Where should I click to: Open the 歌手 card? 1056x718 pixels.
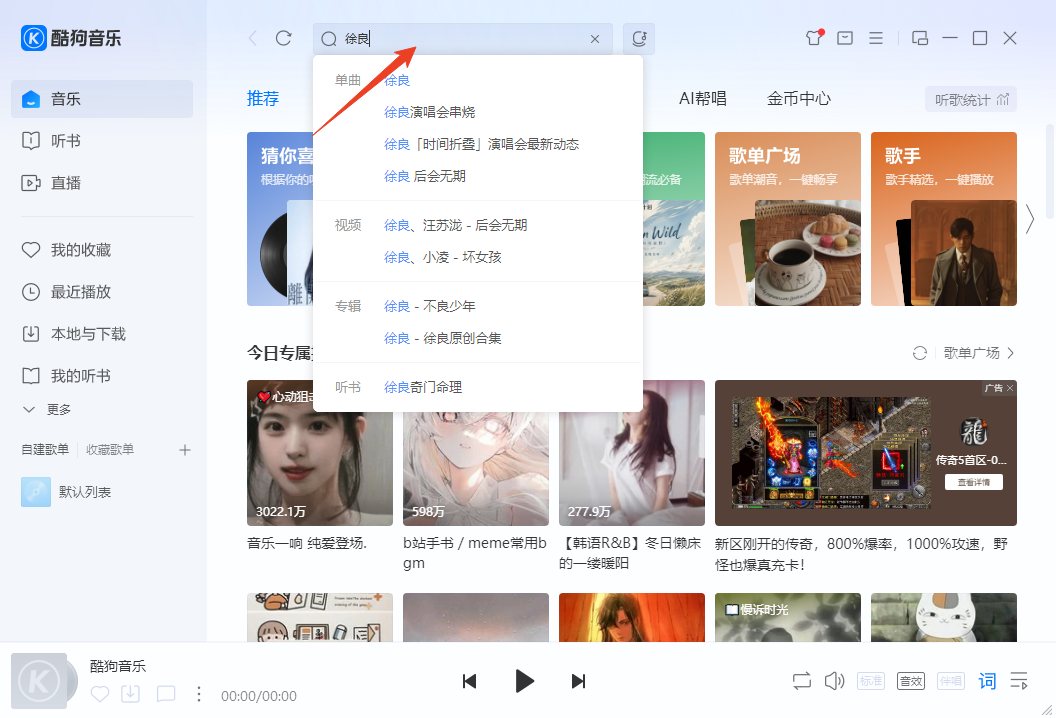[x=944, y=219]
